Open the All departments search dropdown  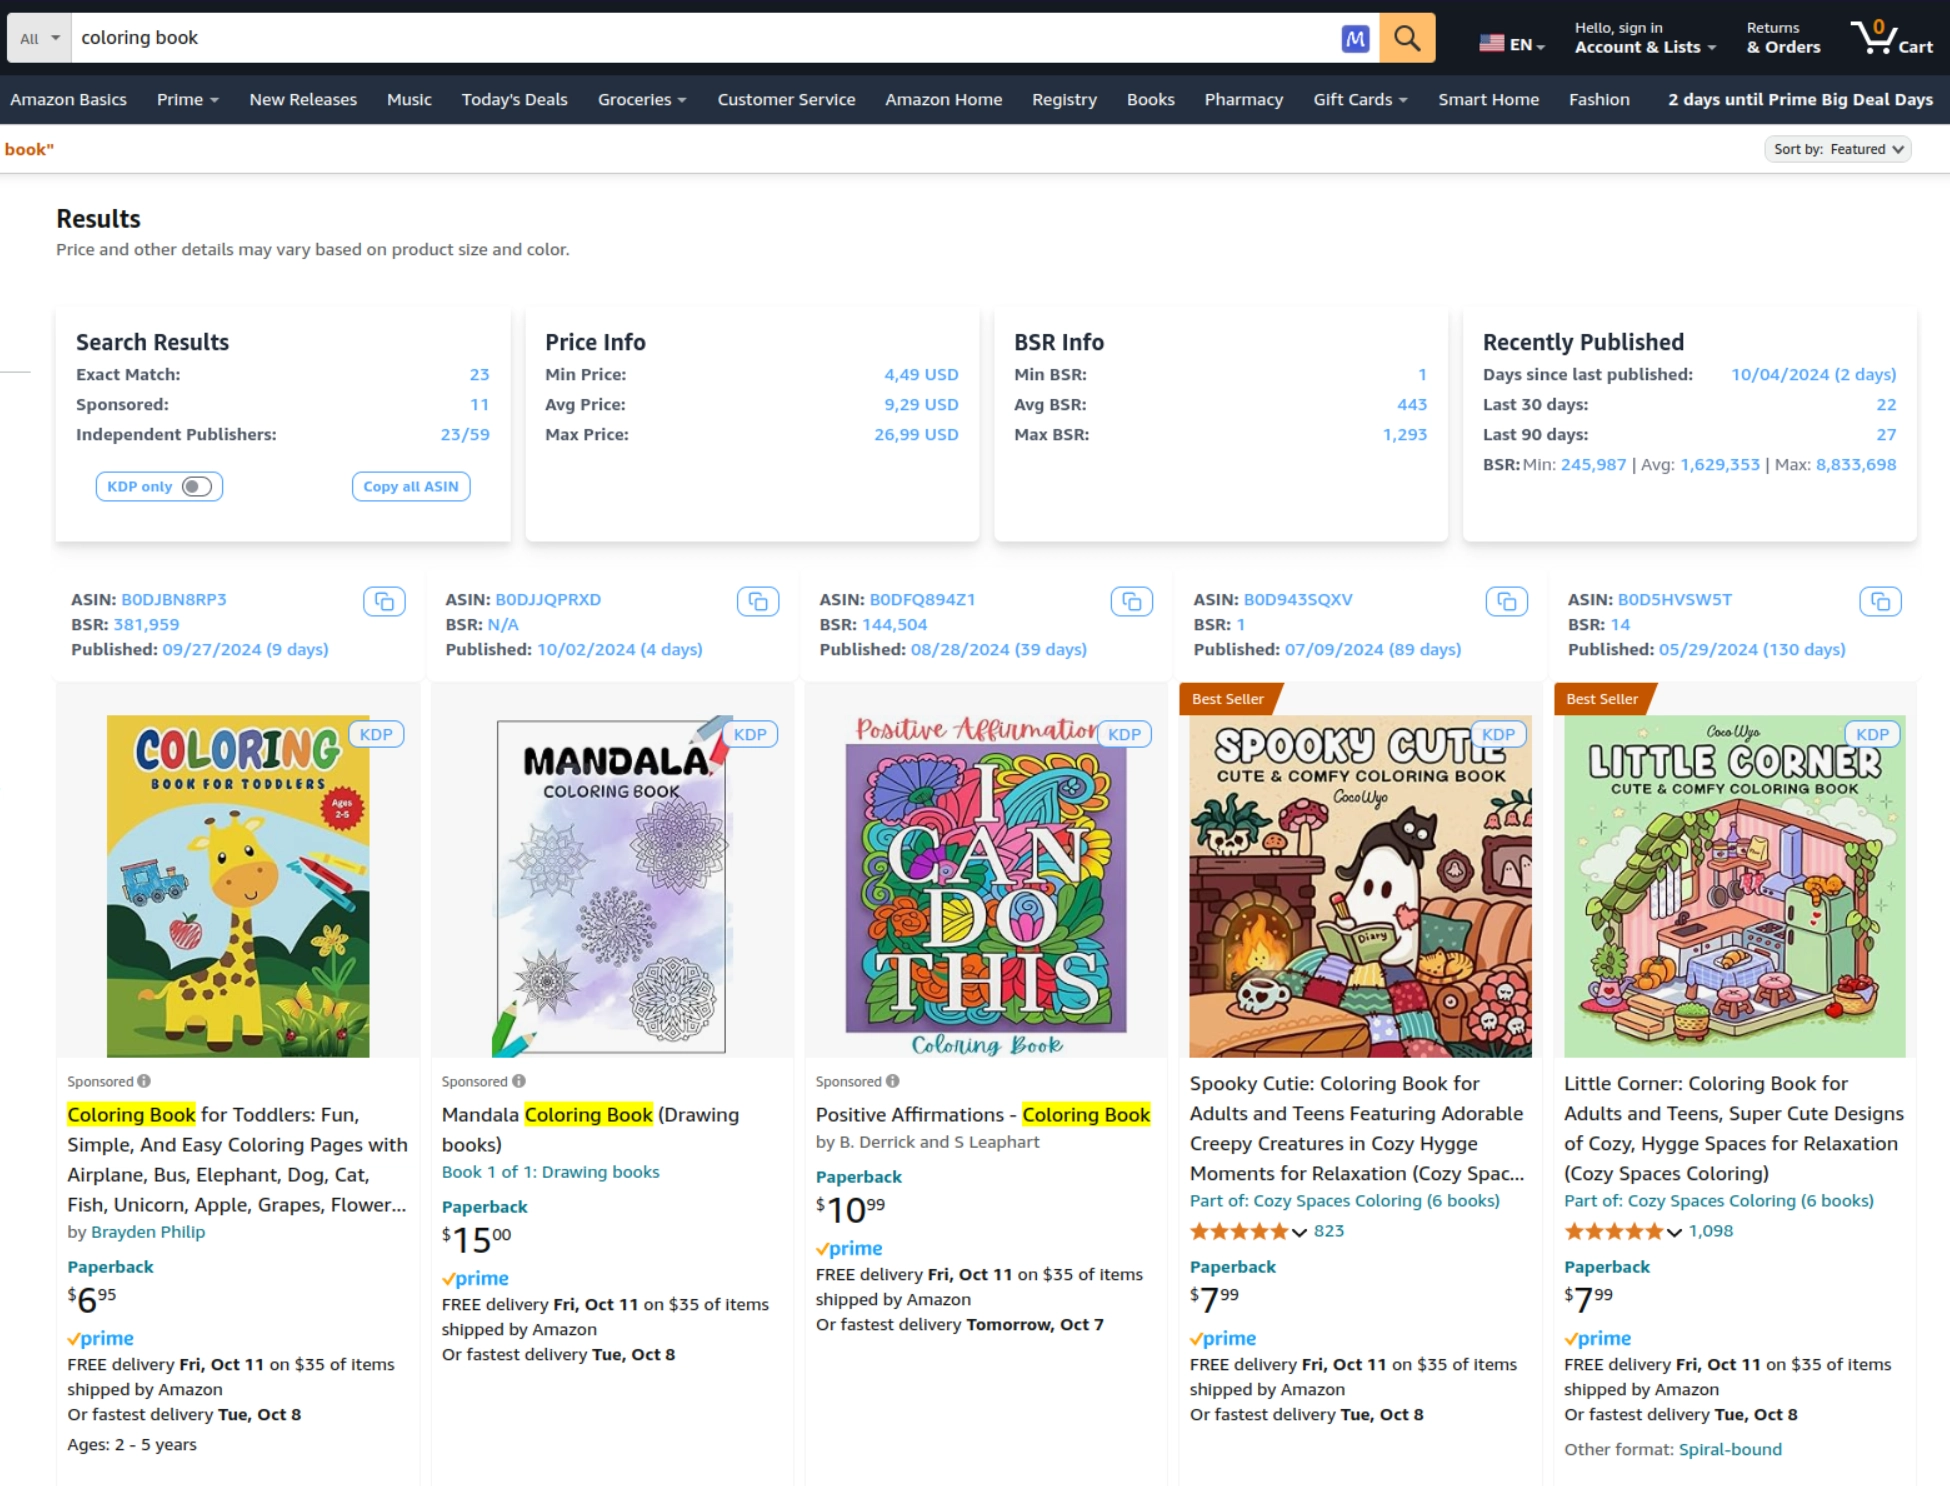39,38
